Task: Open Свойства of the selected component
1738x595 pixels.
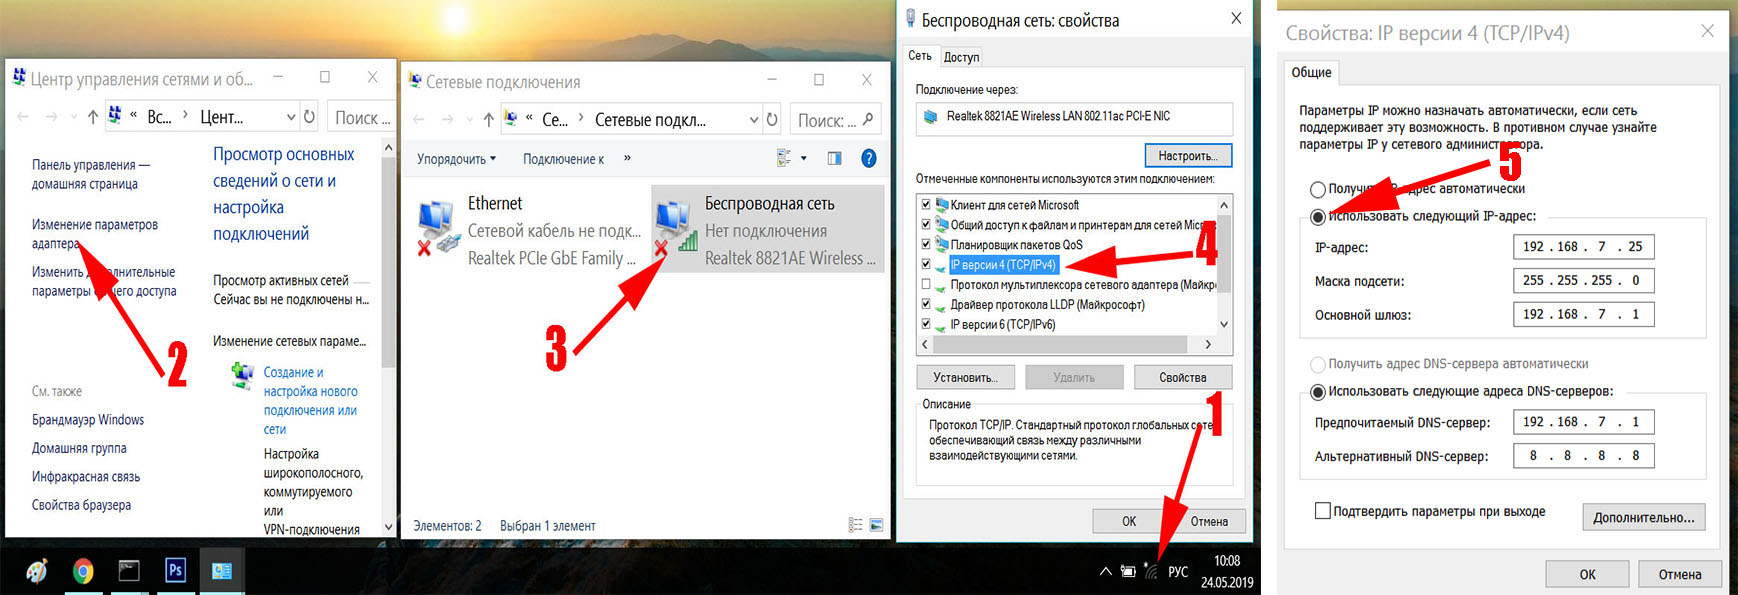Action: (1183, 377)
